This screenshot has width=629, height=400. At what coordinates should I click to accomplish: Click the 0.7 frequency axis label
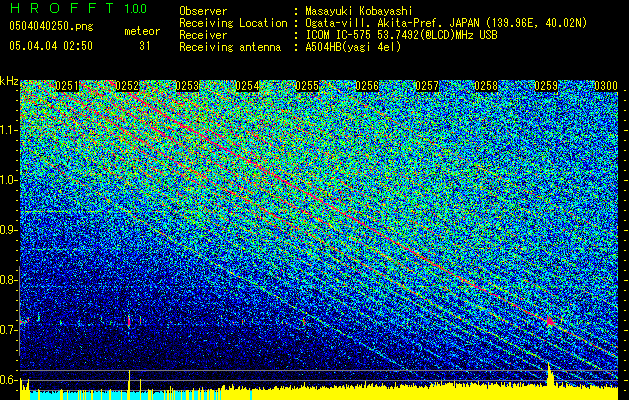click(x=8, y=330)
